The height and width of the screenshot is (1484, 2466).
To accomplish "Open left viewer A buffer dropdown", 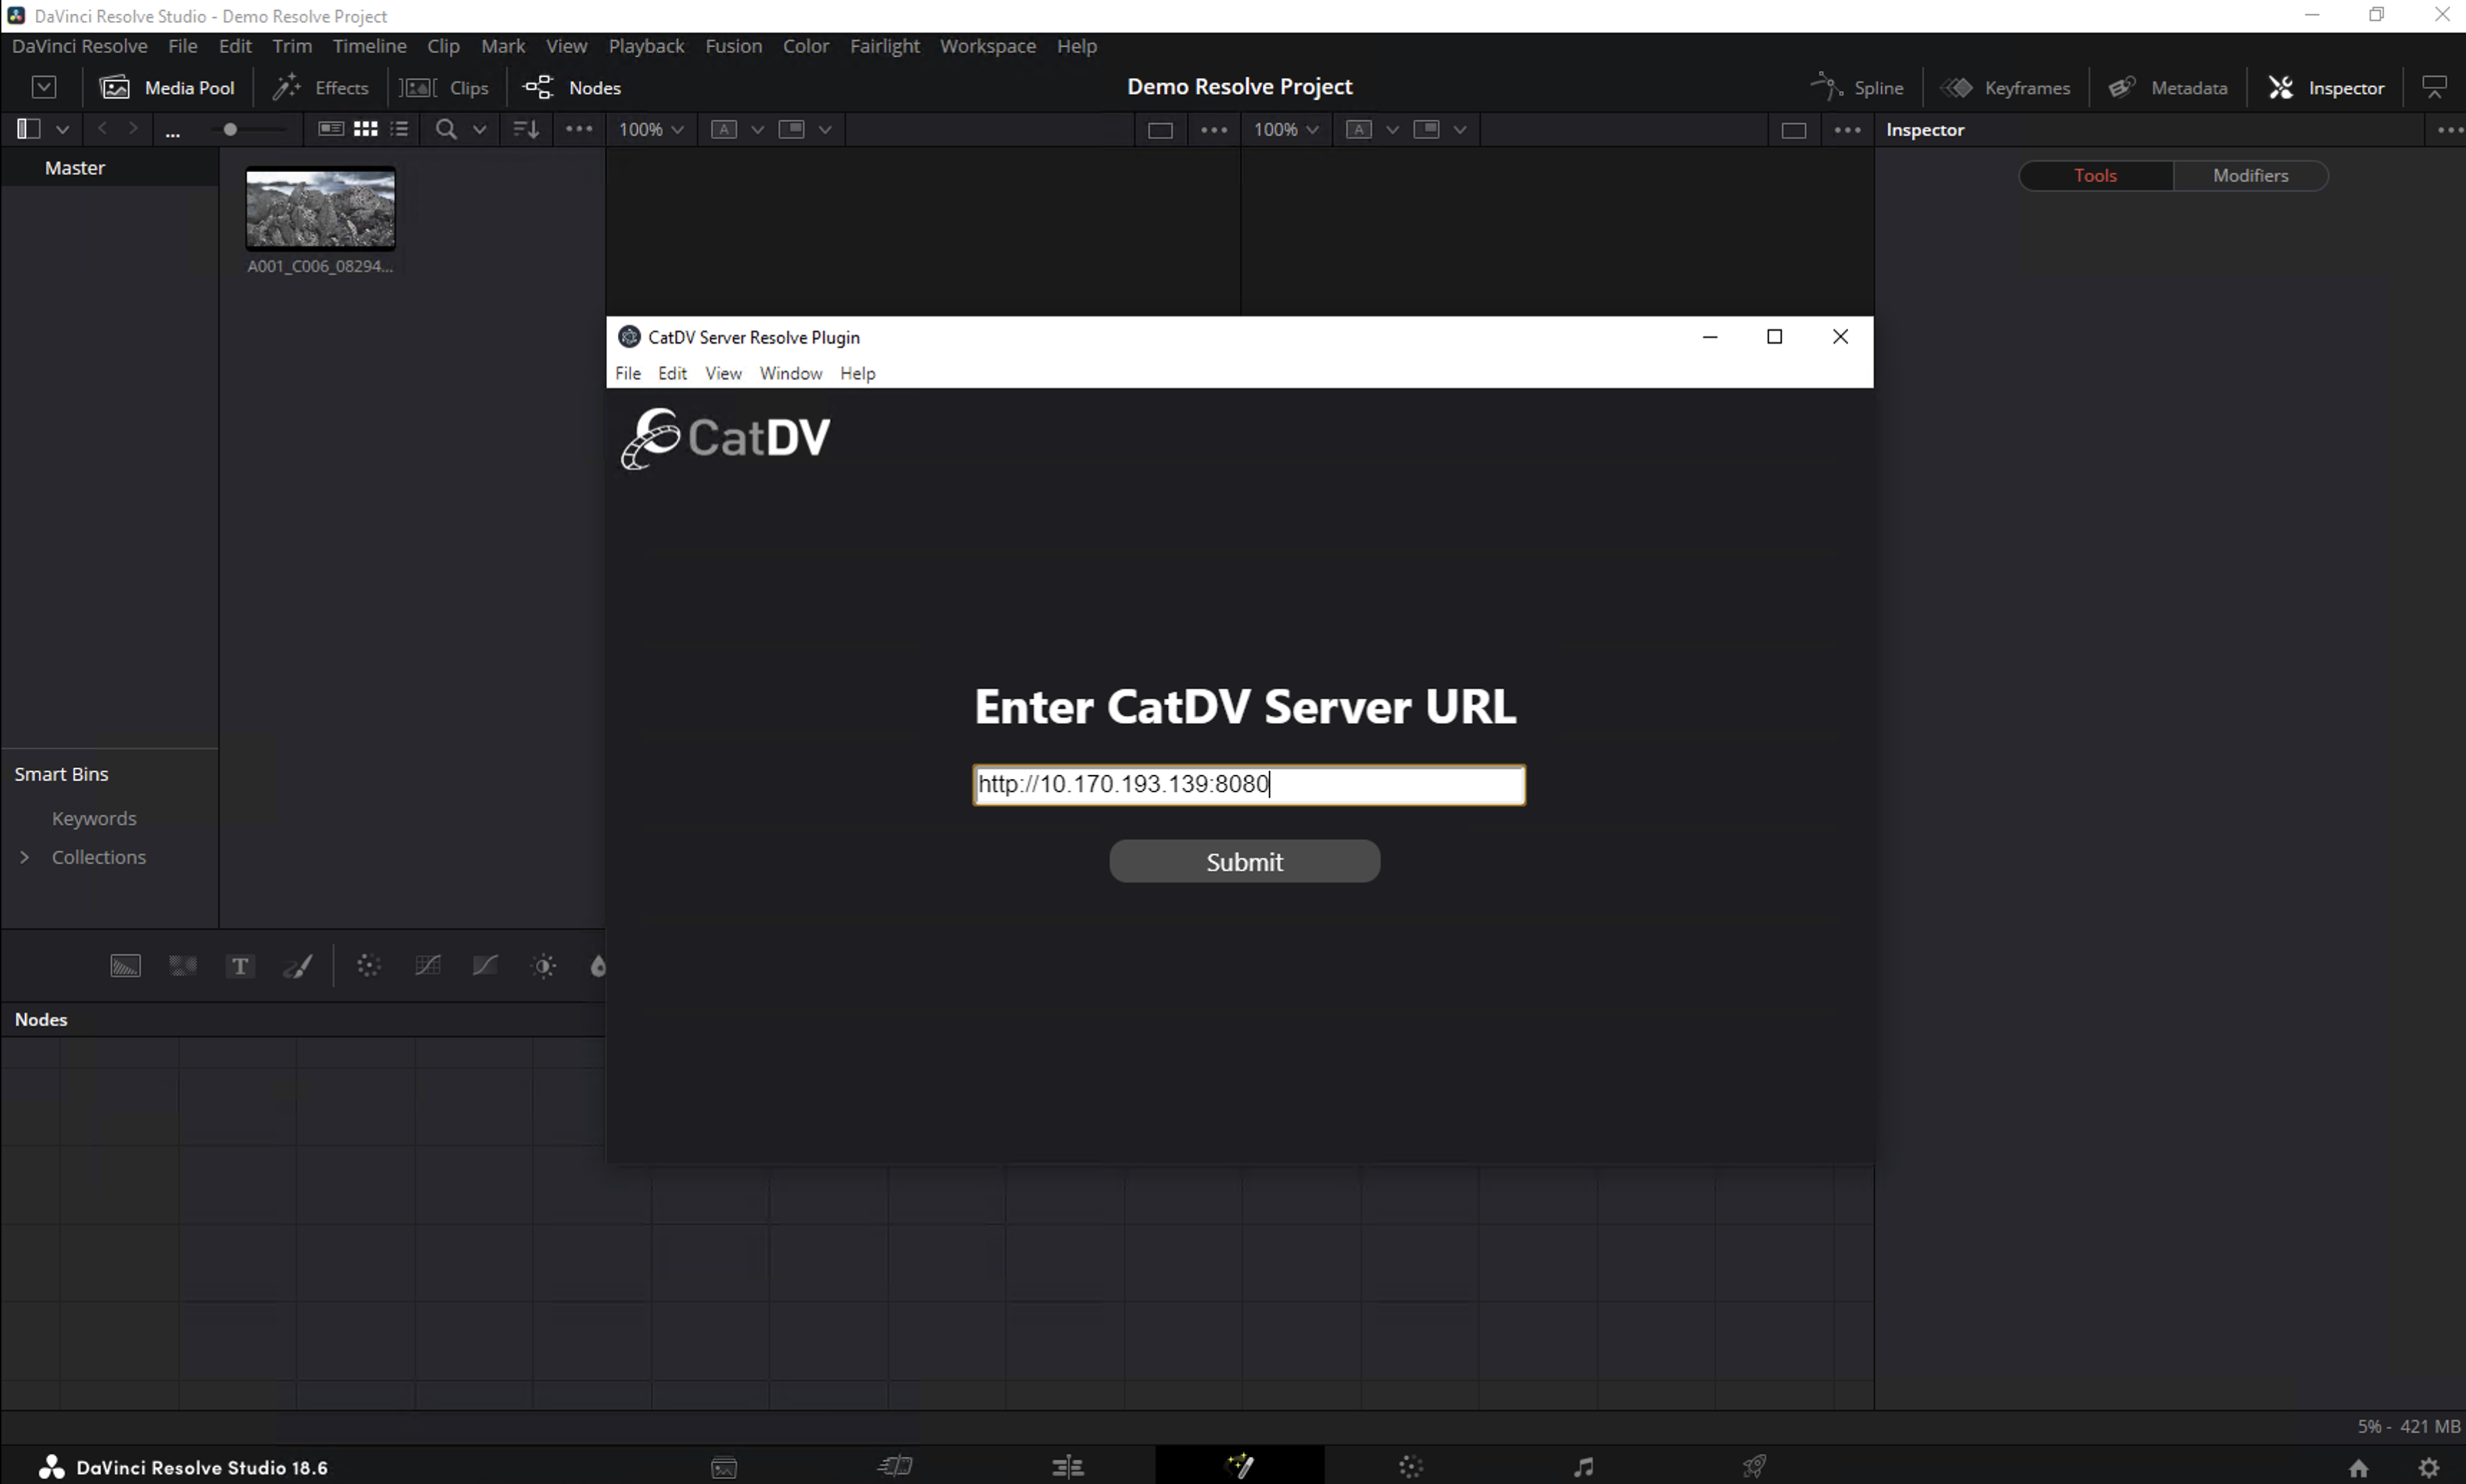I will click(x=758, y=130).
